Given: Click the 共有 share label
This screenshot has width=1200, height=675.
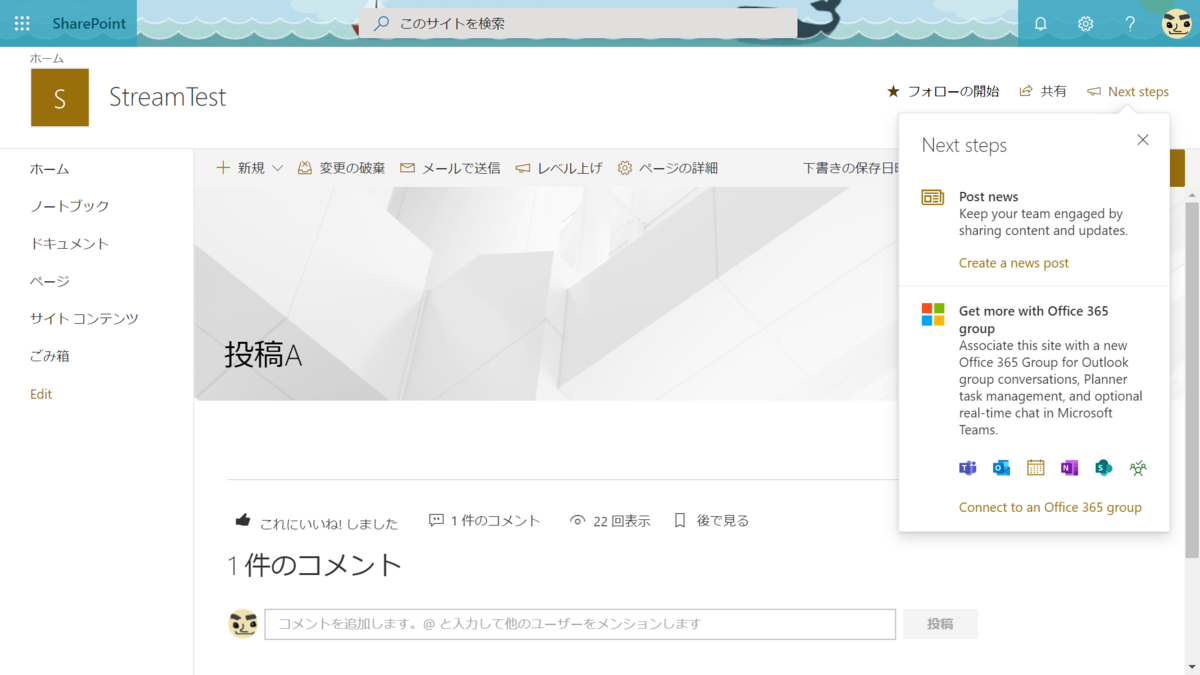Looking at the screenshot, I should point(1054,91).
